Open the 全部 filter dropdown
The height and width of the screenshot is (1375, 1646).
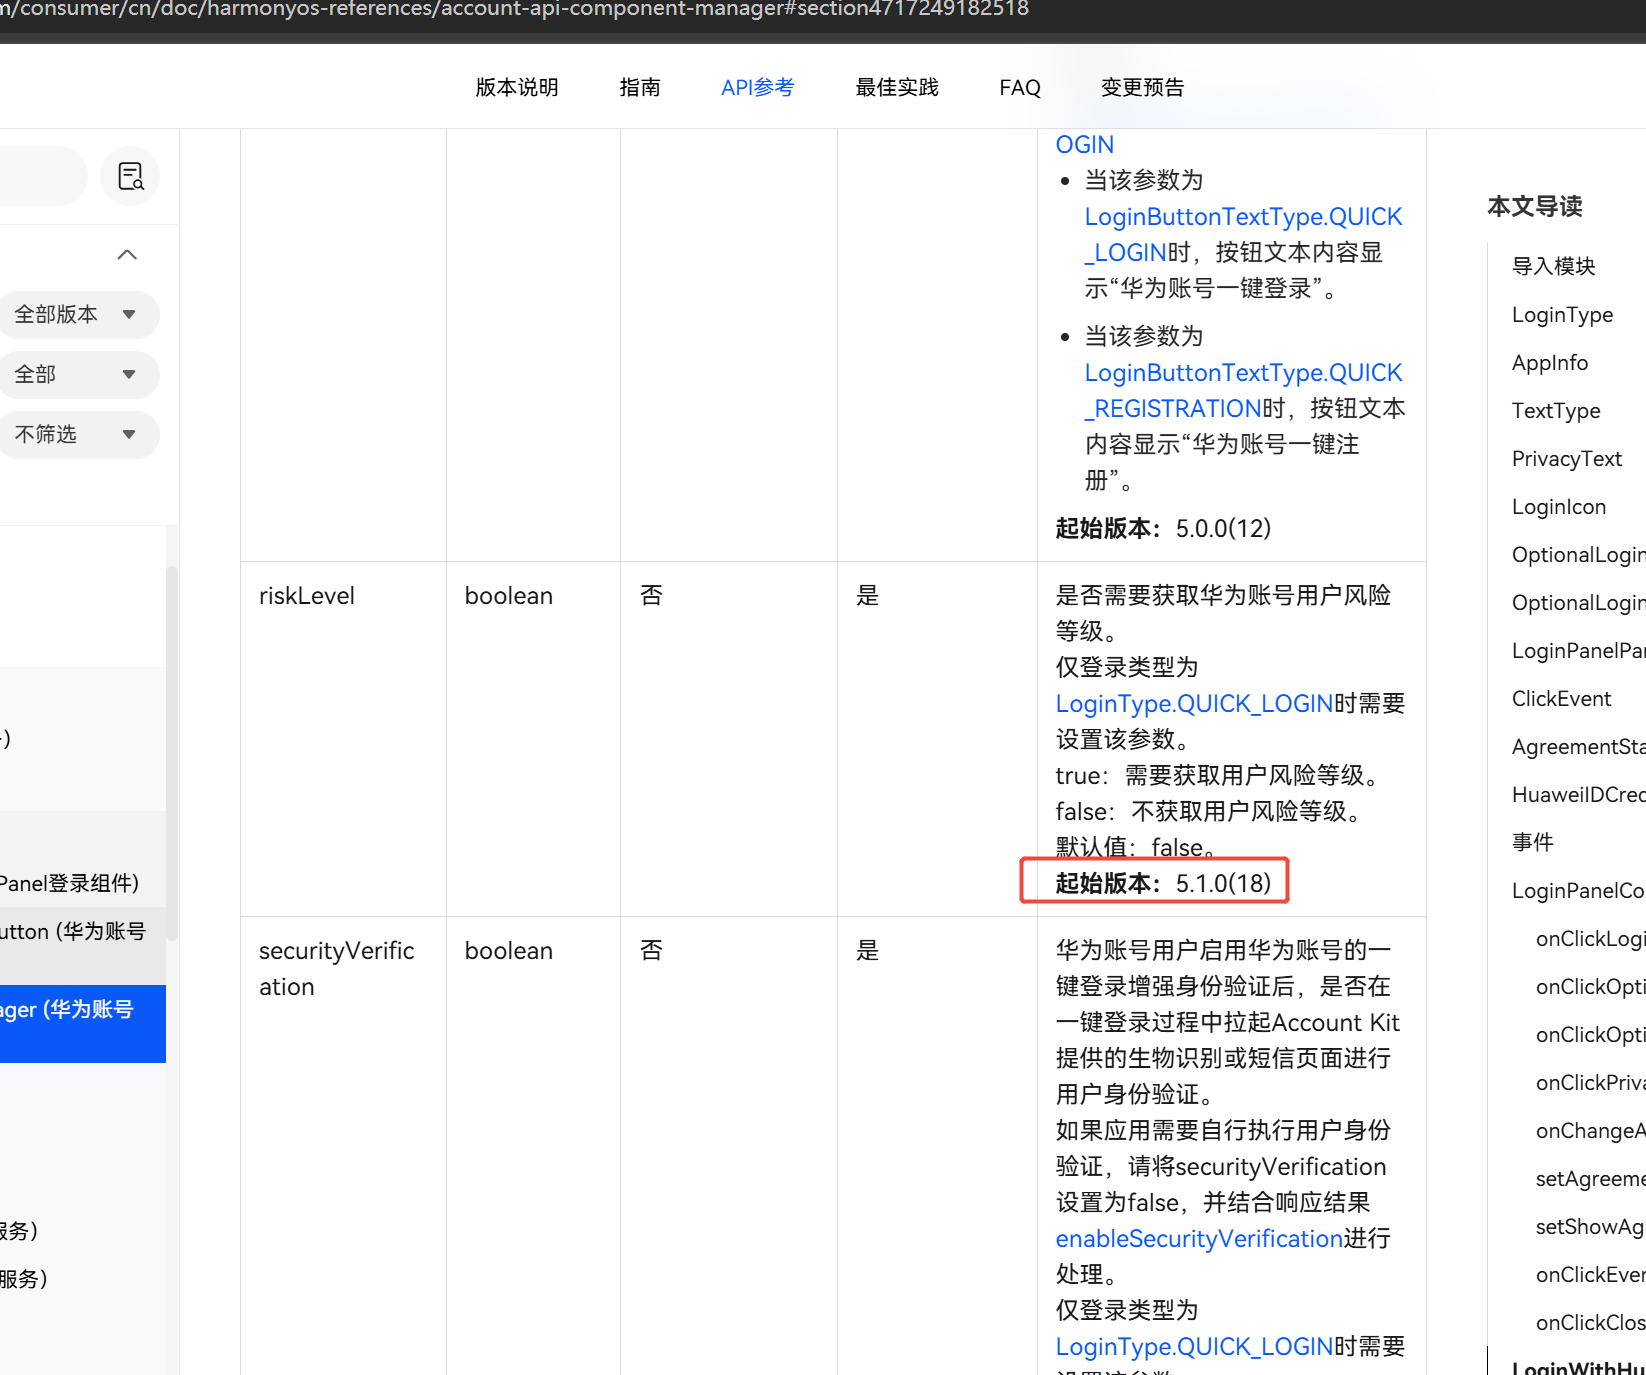tap(78, 375)
